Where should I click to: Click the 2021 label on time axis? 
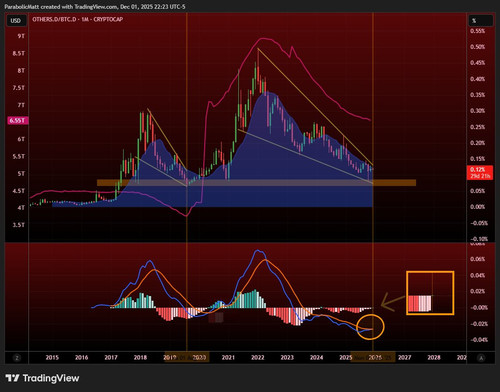point(228,358)
